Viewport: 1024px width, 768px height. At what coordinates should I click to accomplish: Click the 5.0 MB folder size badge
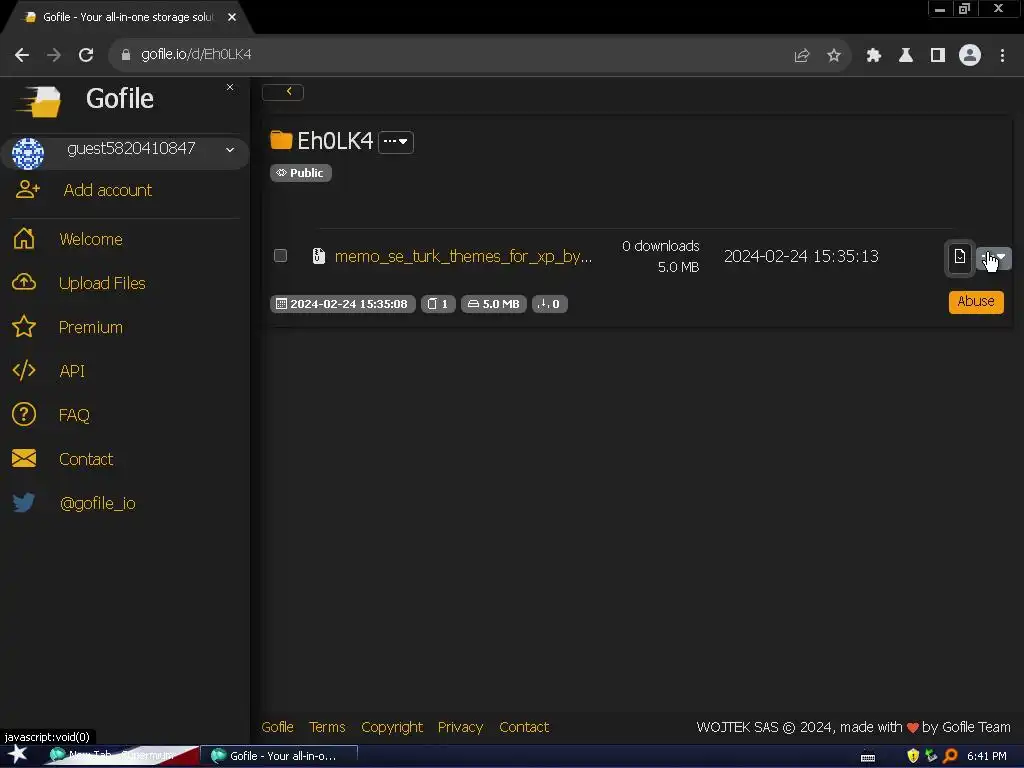[x=494, y=304]
